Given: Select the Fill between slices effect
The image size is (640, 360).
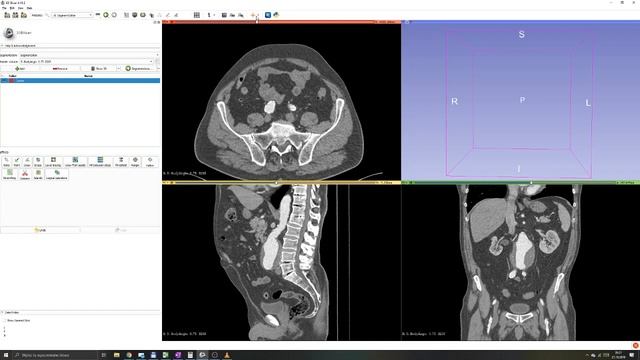Looking at the screenshot, I should 100,162.
